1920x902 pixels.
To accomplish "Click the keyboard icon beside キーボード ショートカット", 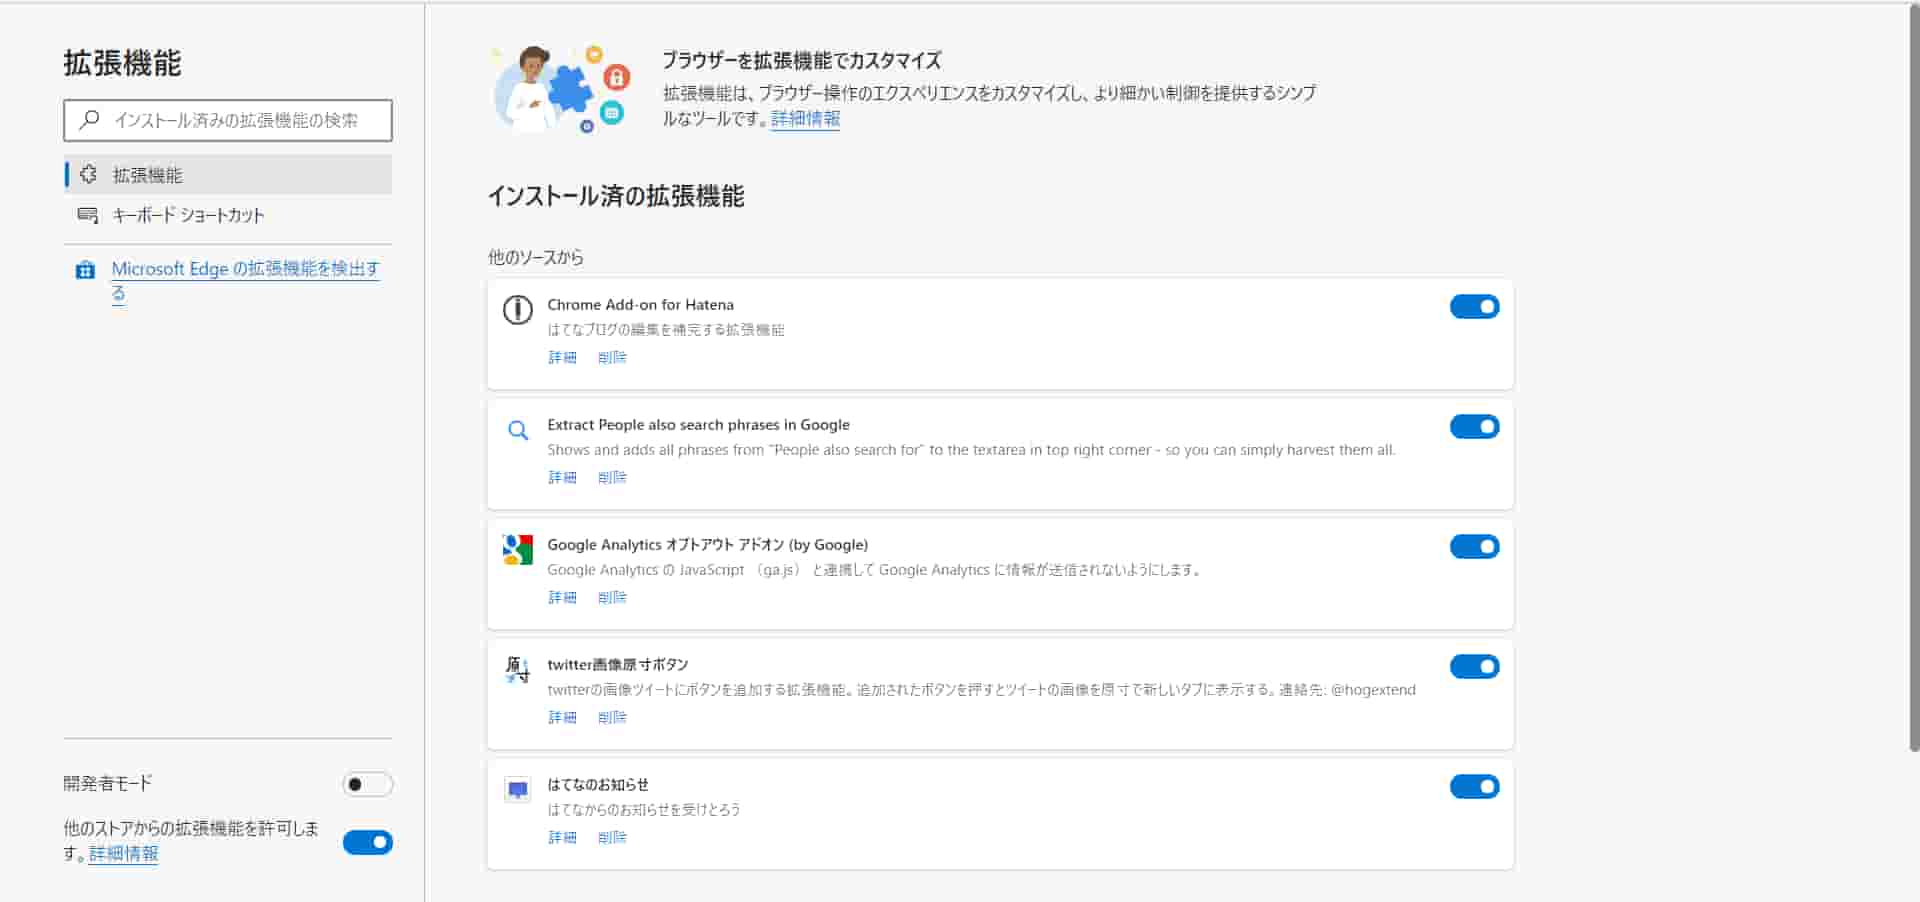I will pyautogui.click(x=88, y=215).
